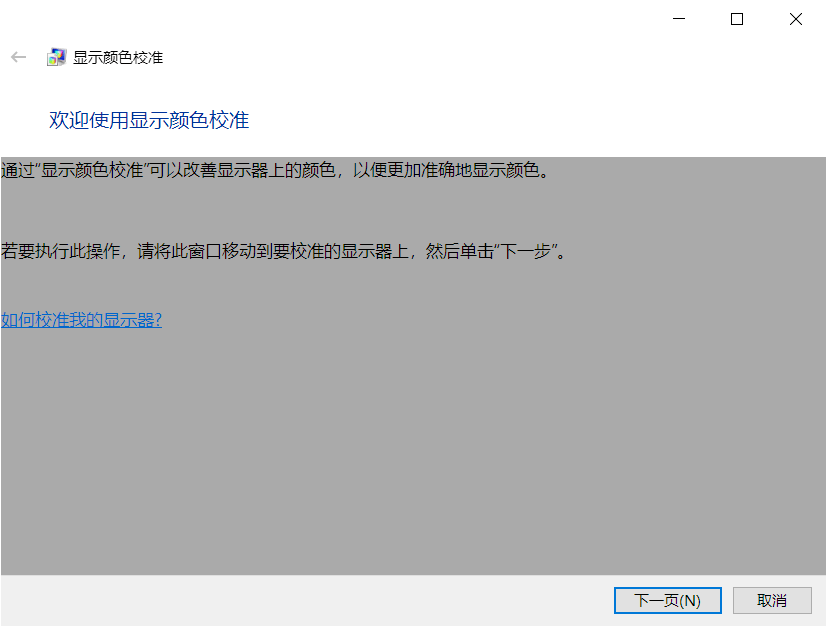
Task: Maximize the calibration window
Action: [737, 19]
